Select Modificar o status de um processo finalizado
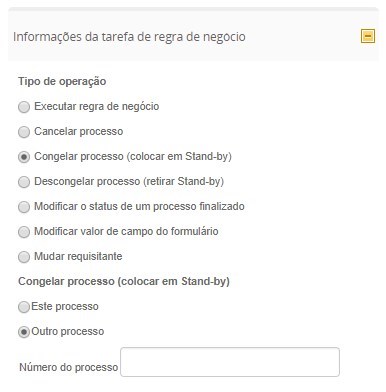The height and width of the screenshot is (392, 386). coord(24,207)
